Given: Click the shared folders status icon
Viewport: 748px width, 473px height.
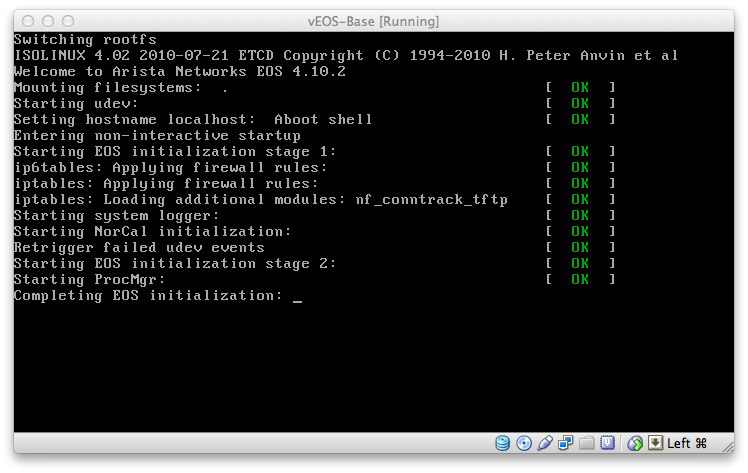Looking at the screenshot, I should [587, 443].
